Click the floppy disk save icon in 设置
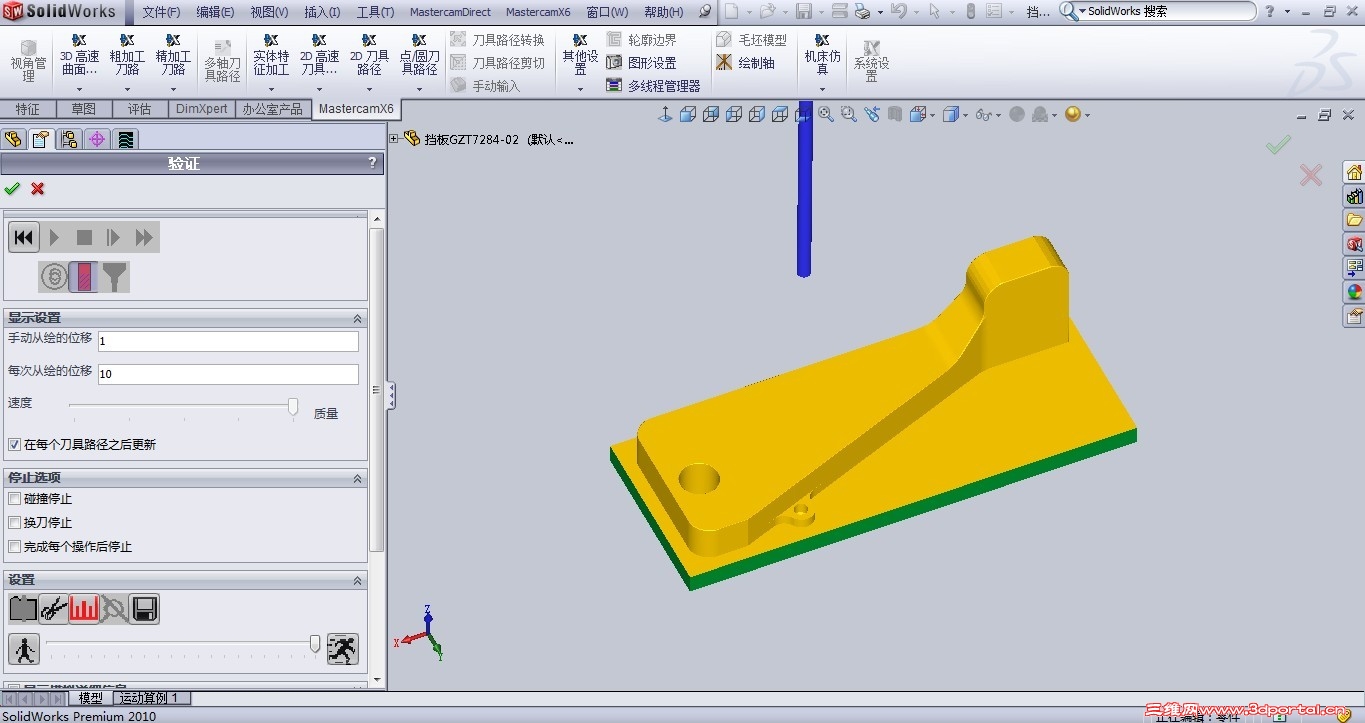1365x723 pixels. [144, 608]
